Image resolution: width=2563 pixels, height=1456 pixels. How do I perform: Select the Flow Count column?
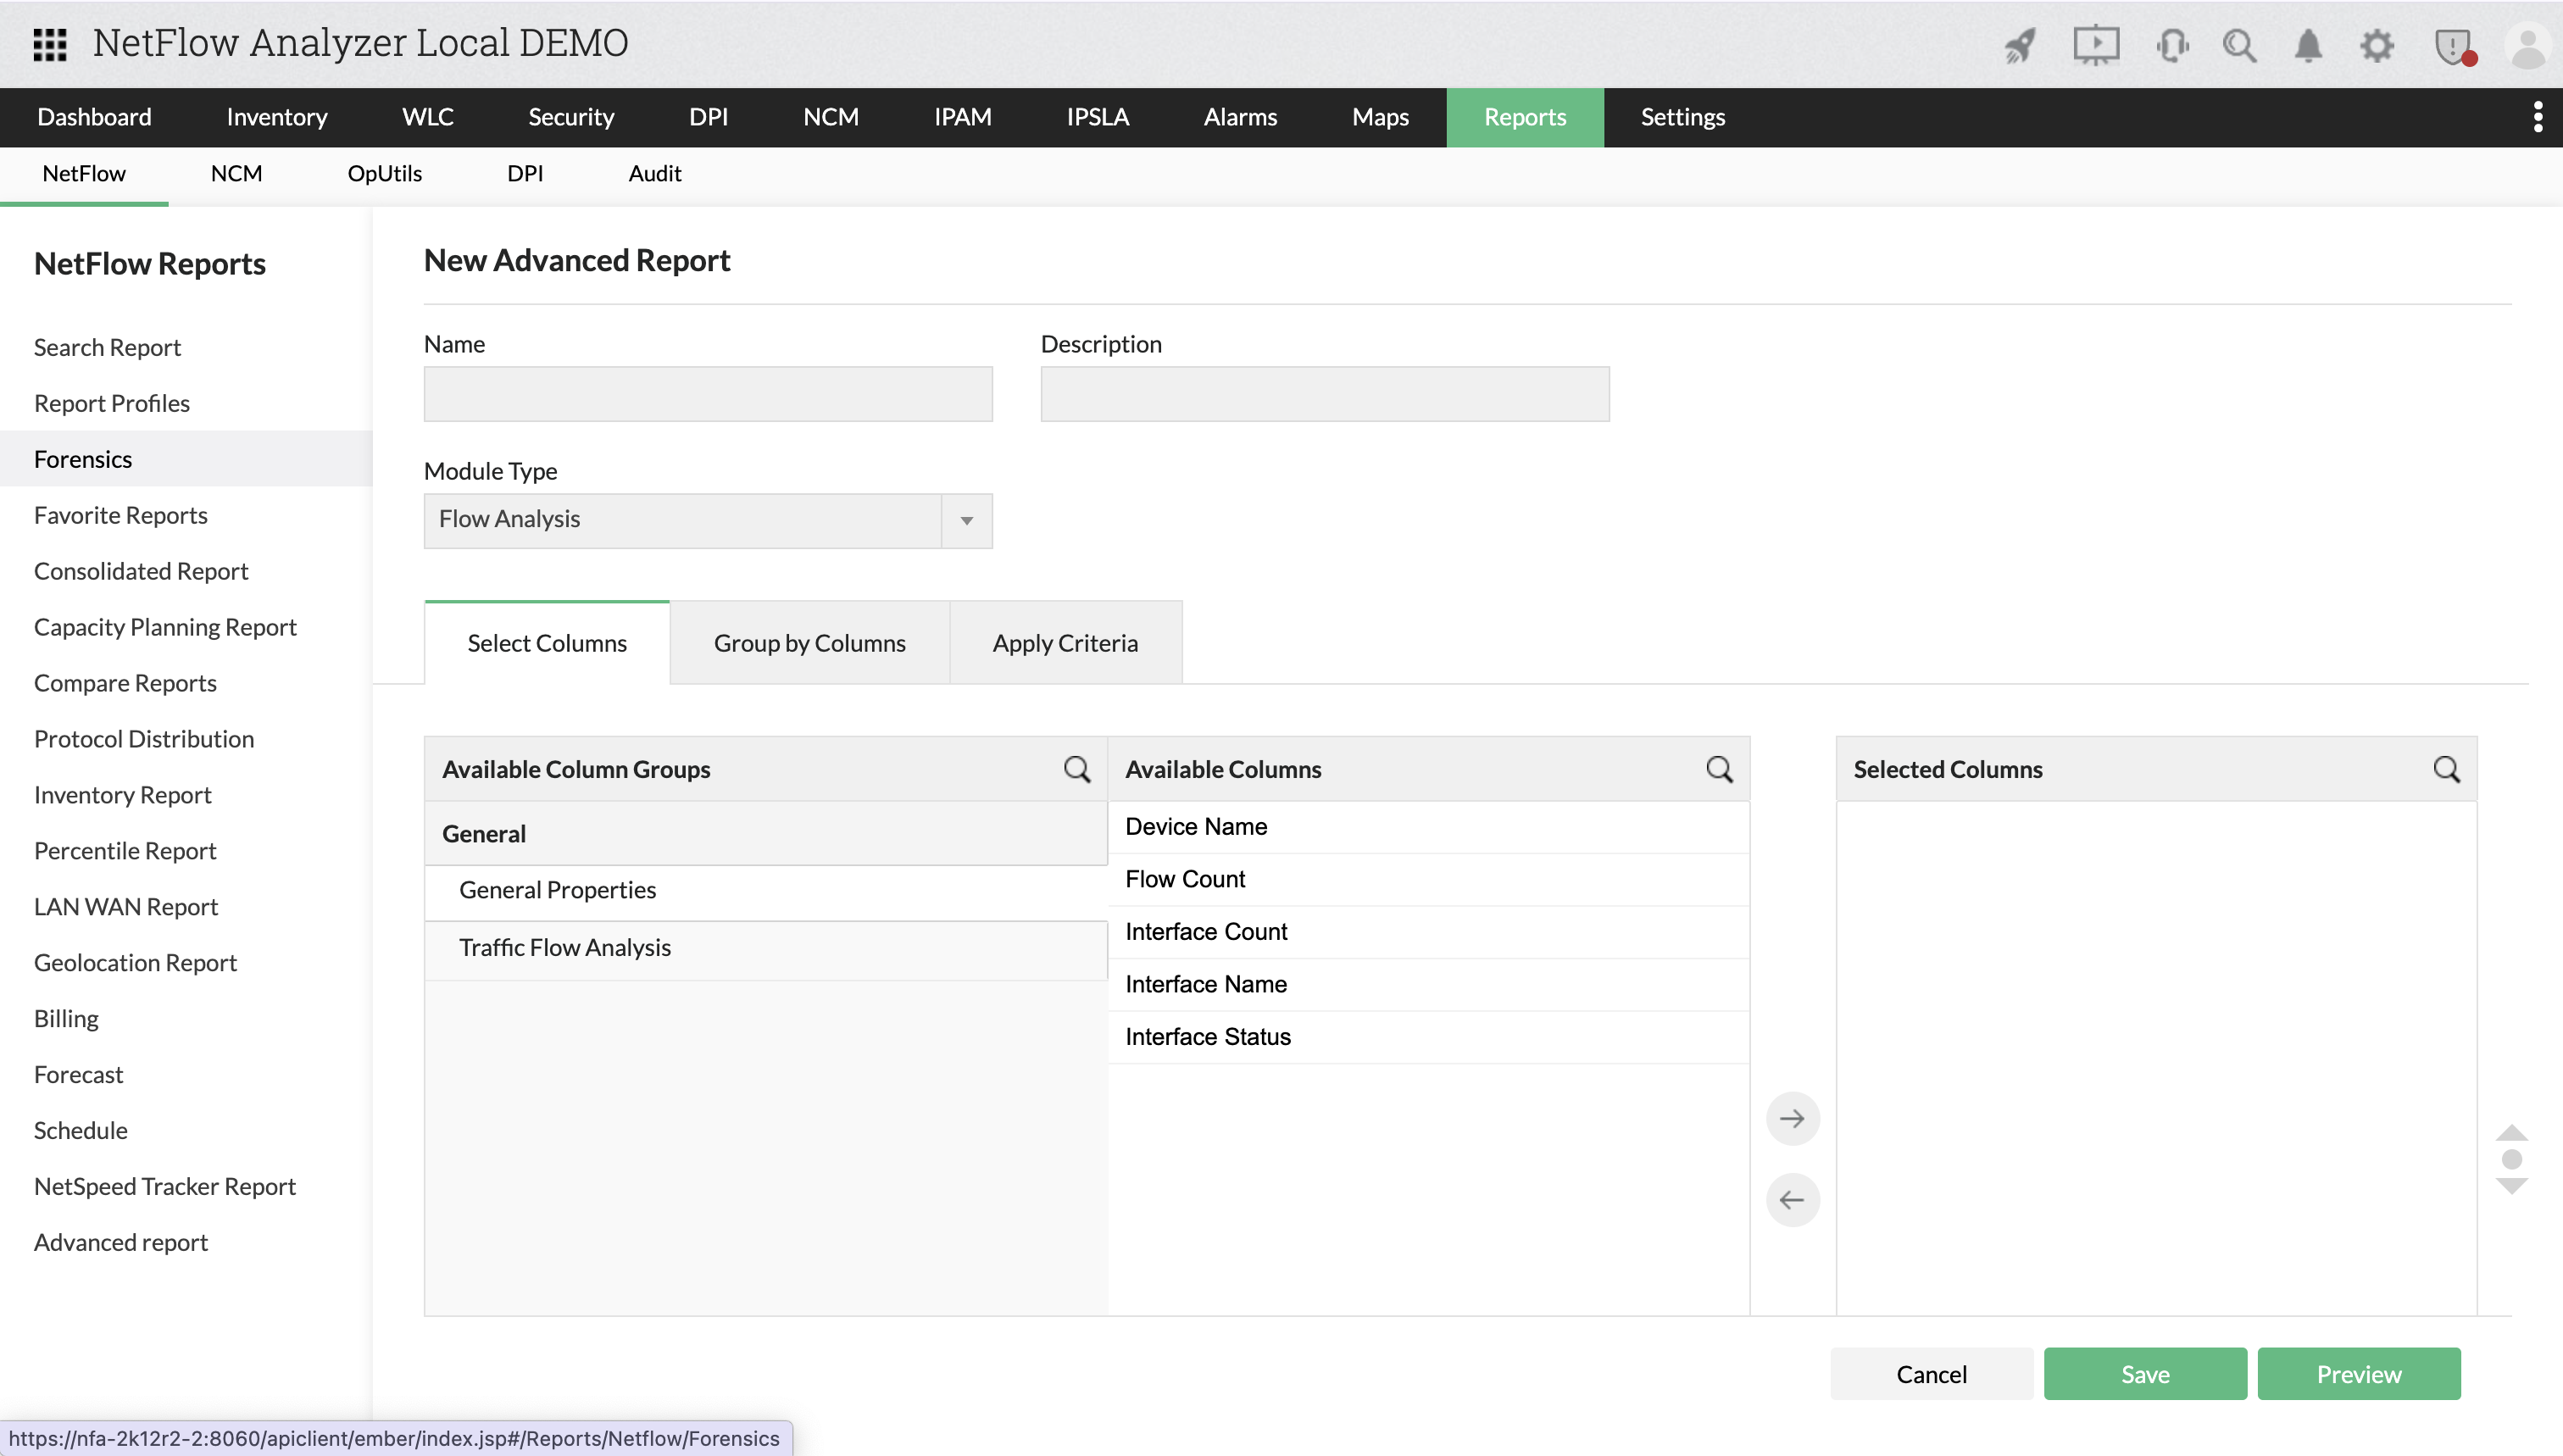(x=1185, y=879)
